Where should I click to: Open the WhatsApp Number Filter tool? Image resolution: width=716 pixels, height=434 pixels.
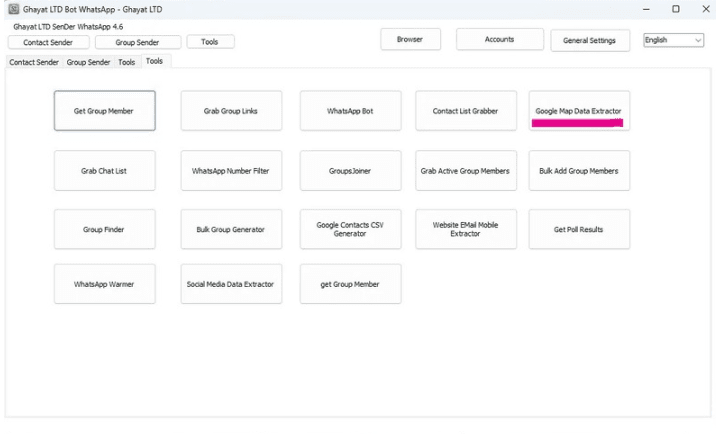231,171
